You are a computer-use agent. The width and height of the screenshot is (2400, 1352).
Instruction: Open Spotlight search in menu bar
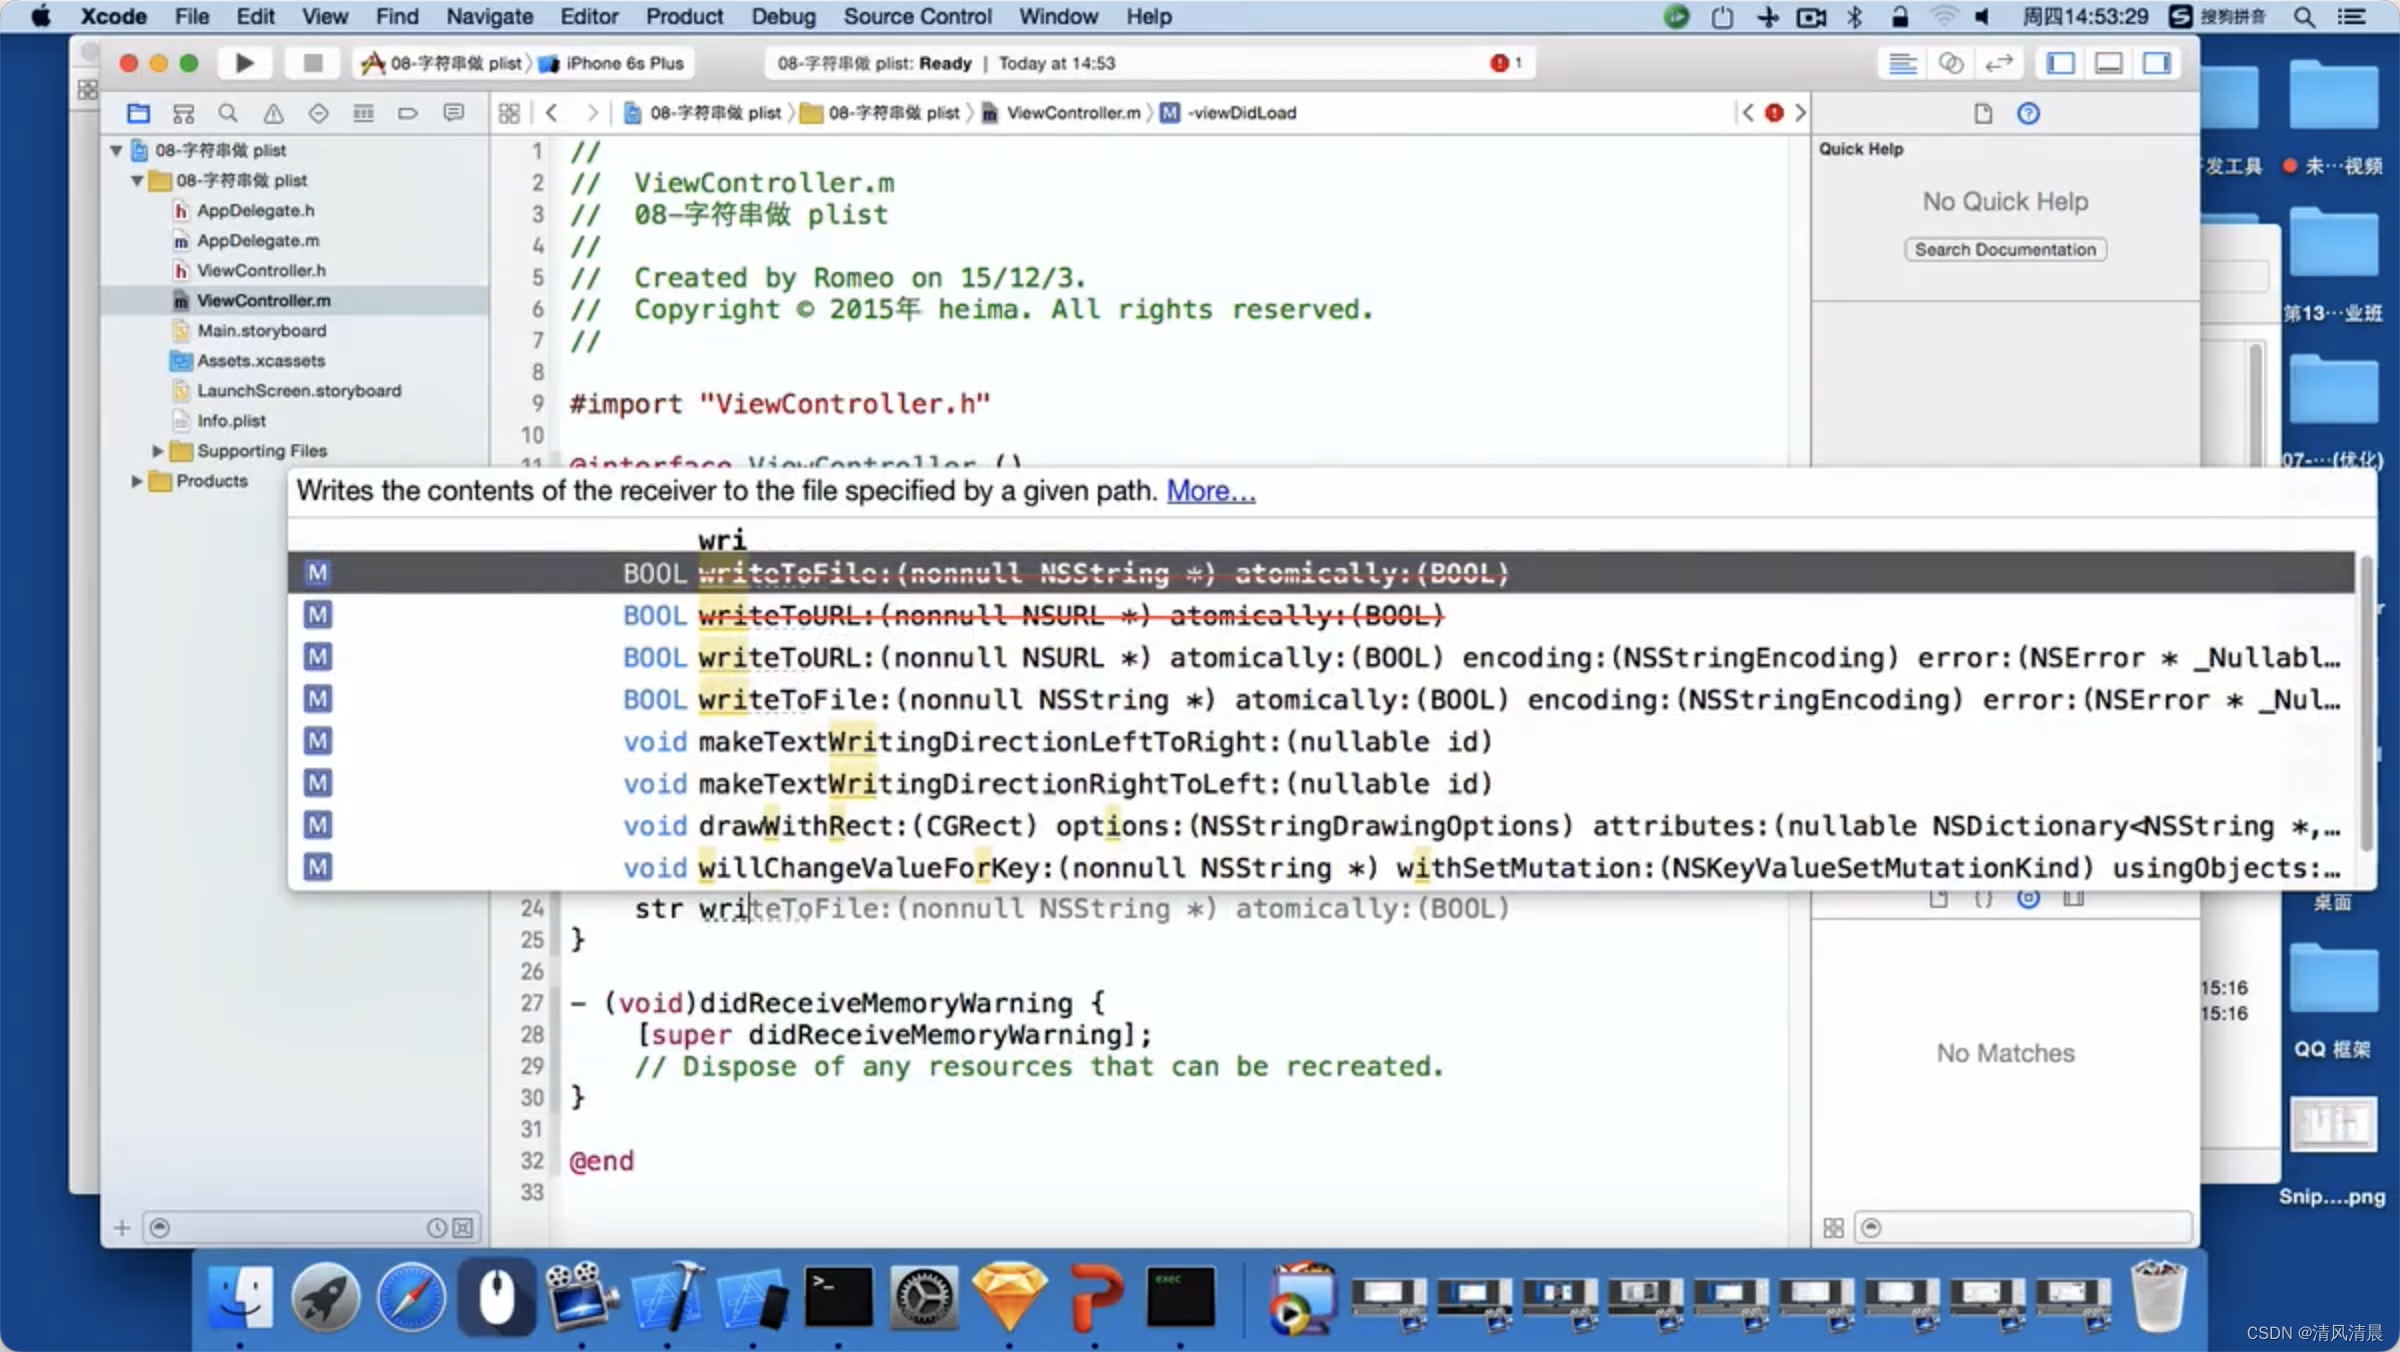tap(2304, 16)
